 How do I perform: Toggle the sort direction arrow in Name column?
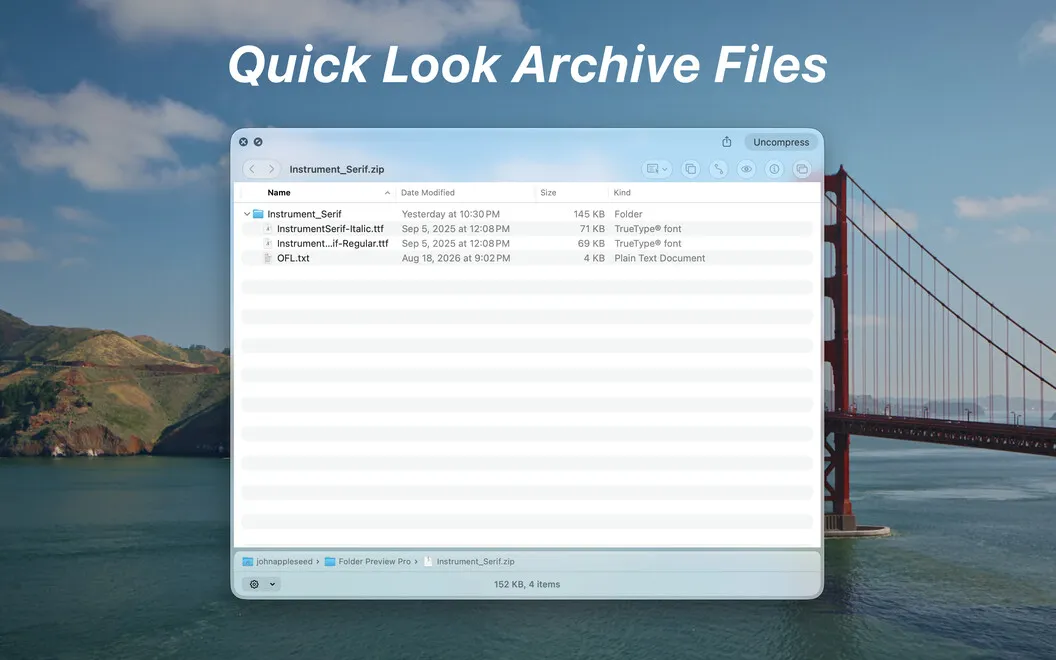(387, 193)
